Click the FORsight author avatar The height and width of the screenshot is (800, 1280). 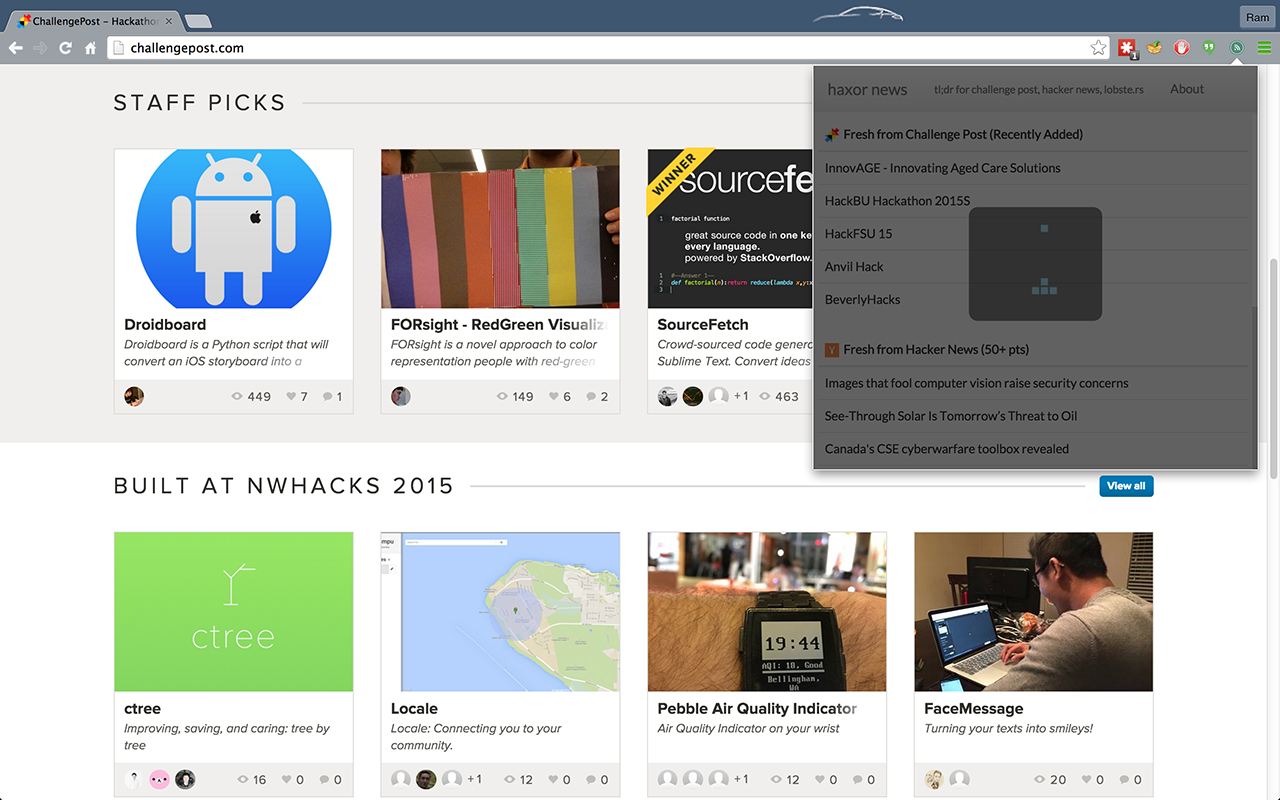pyautogui.click(x=401, y=396)
